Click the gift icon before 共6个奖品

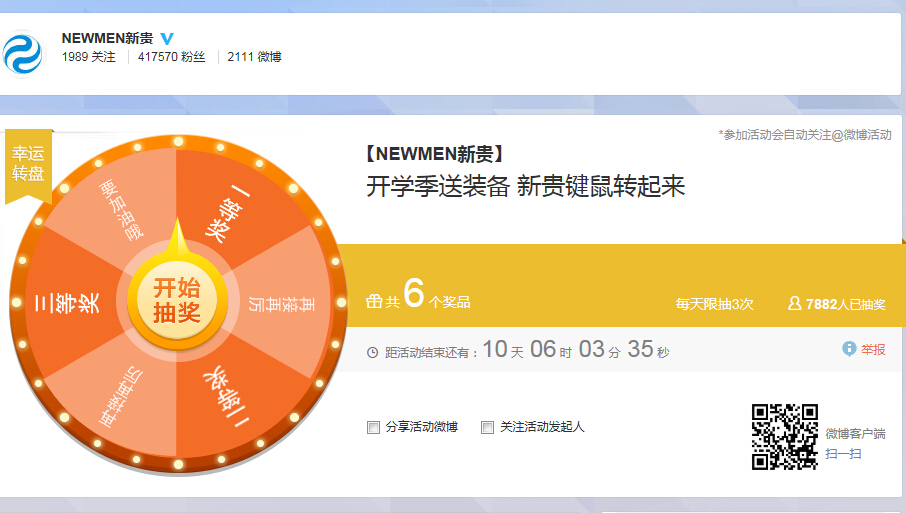pyautogui.click(x=374, y=301)
